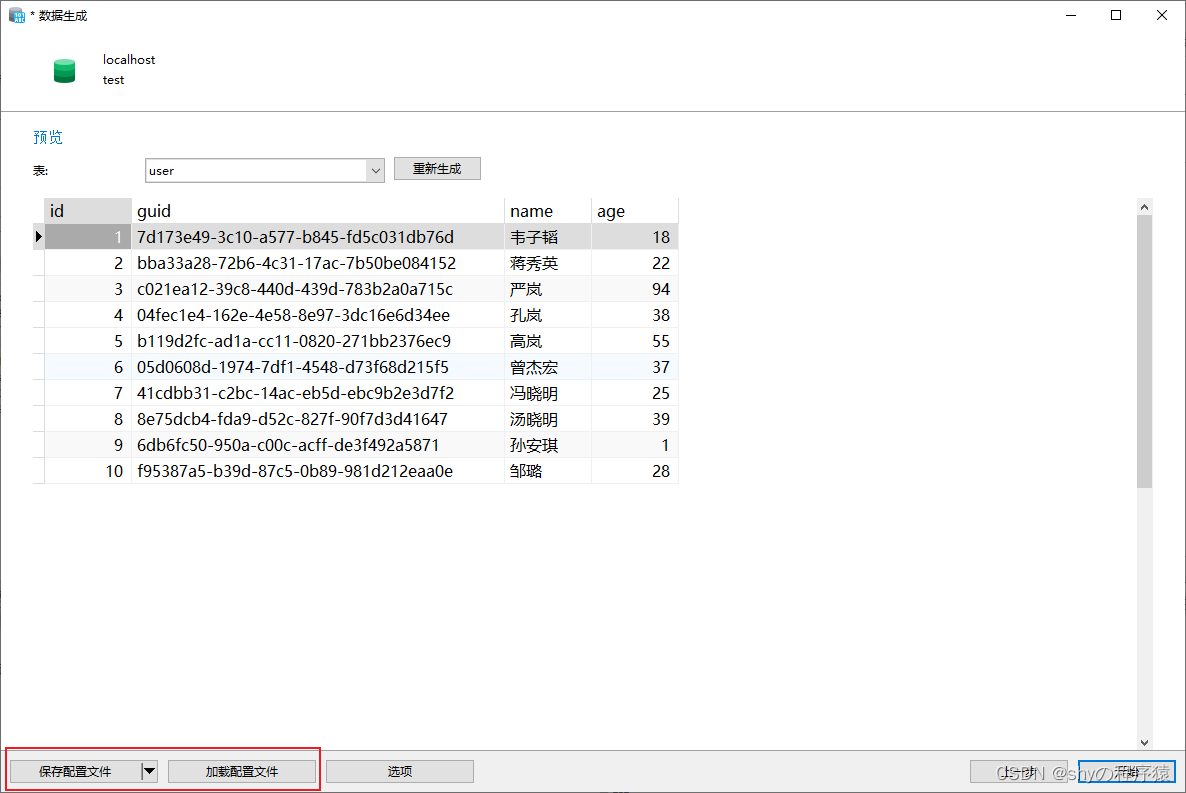Screen dimensions: 1186x793
Task: Select the name cell 韦子韬
Action: point(548,237)
